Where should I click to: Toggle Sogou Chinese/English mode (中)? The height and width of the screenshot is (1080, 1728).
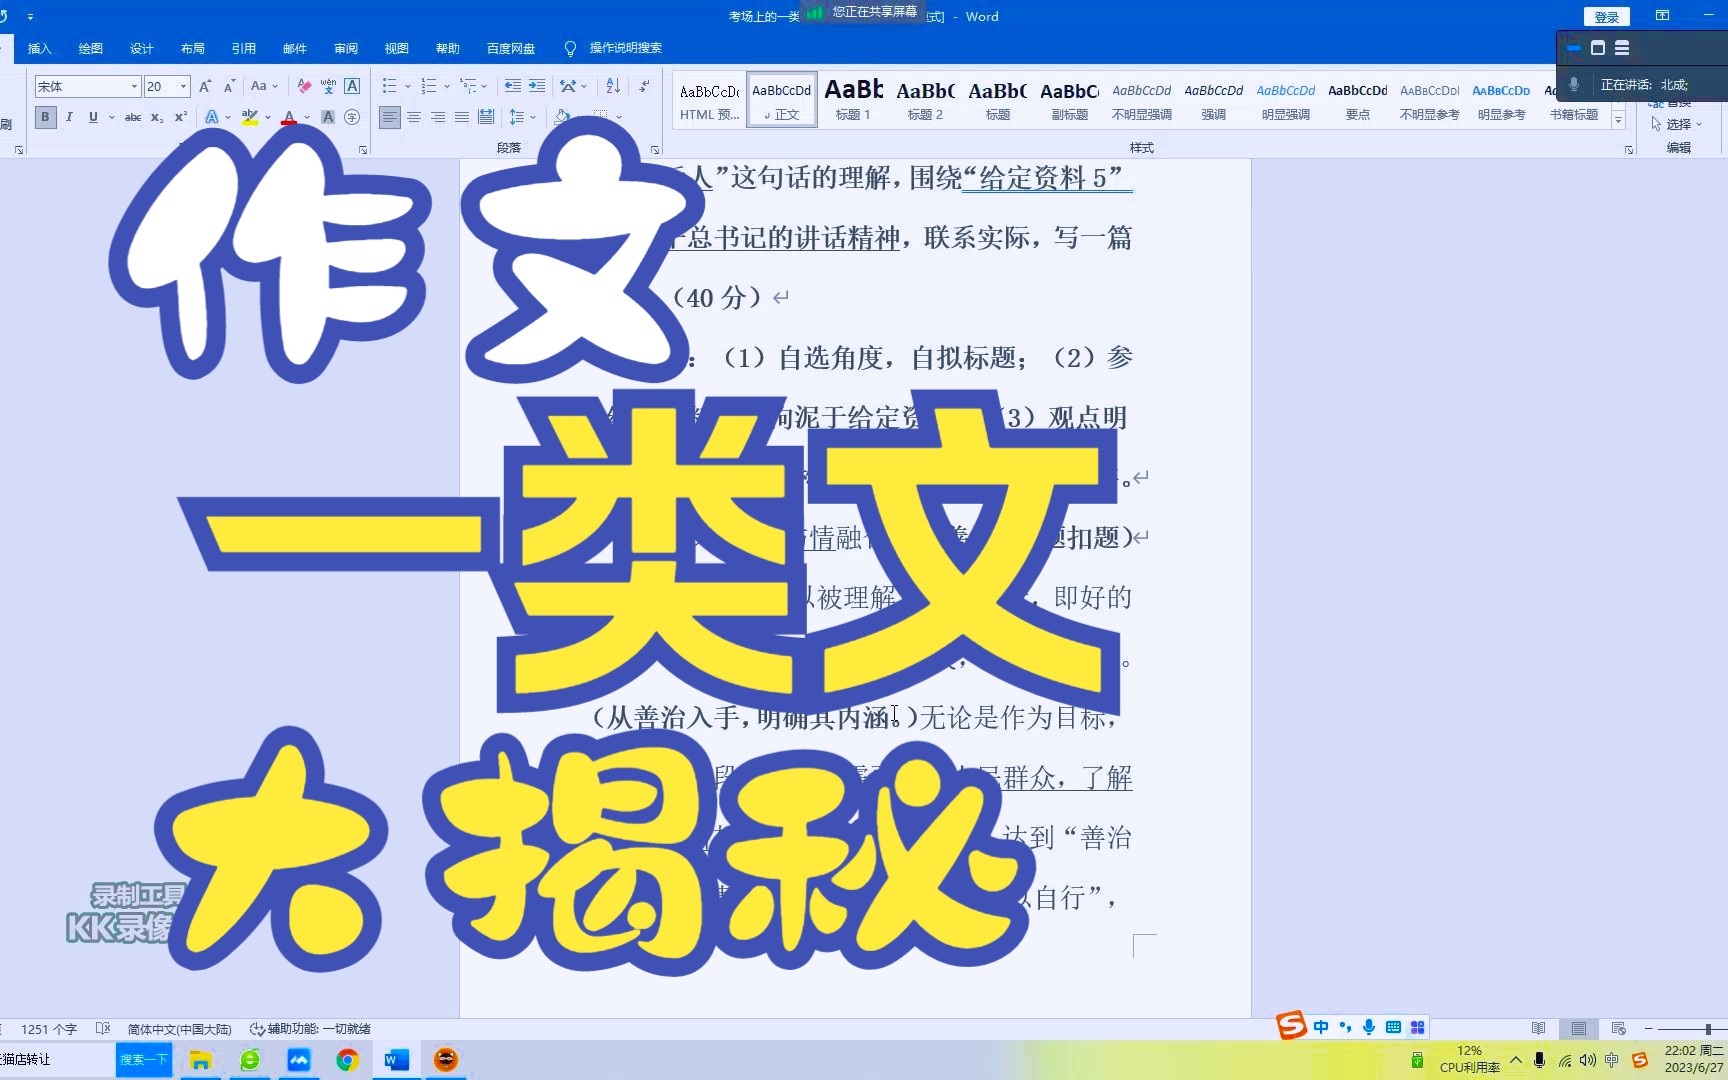tap(1321, 1027)
